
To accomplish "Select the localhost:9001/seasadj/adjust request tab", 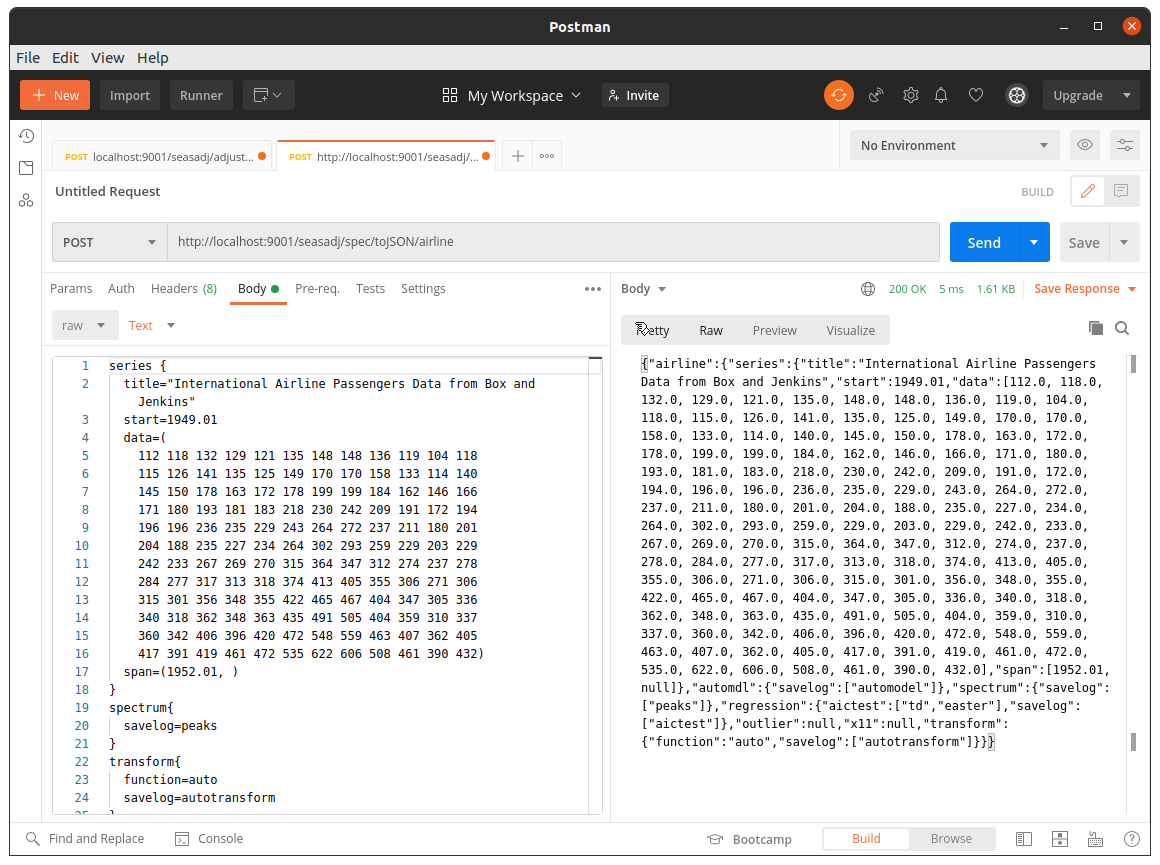I will click(163, 156).
